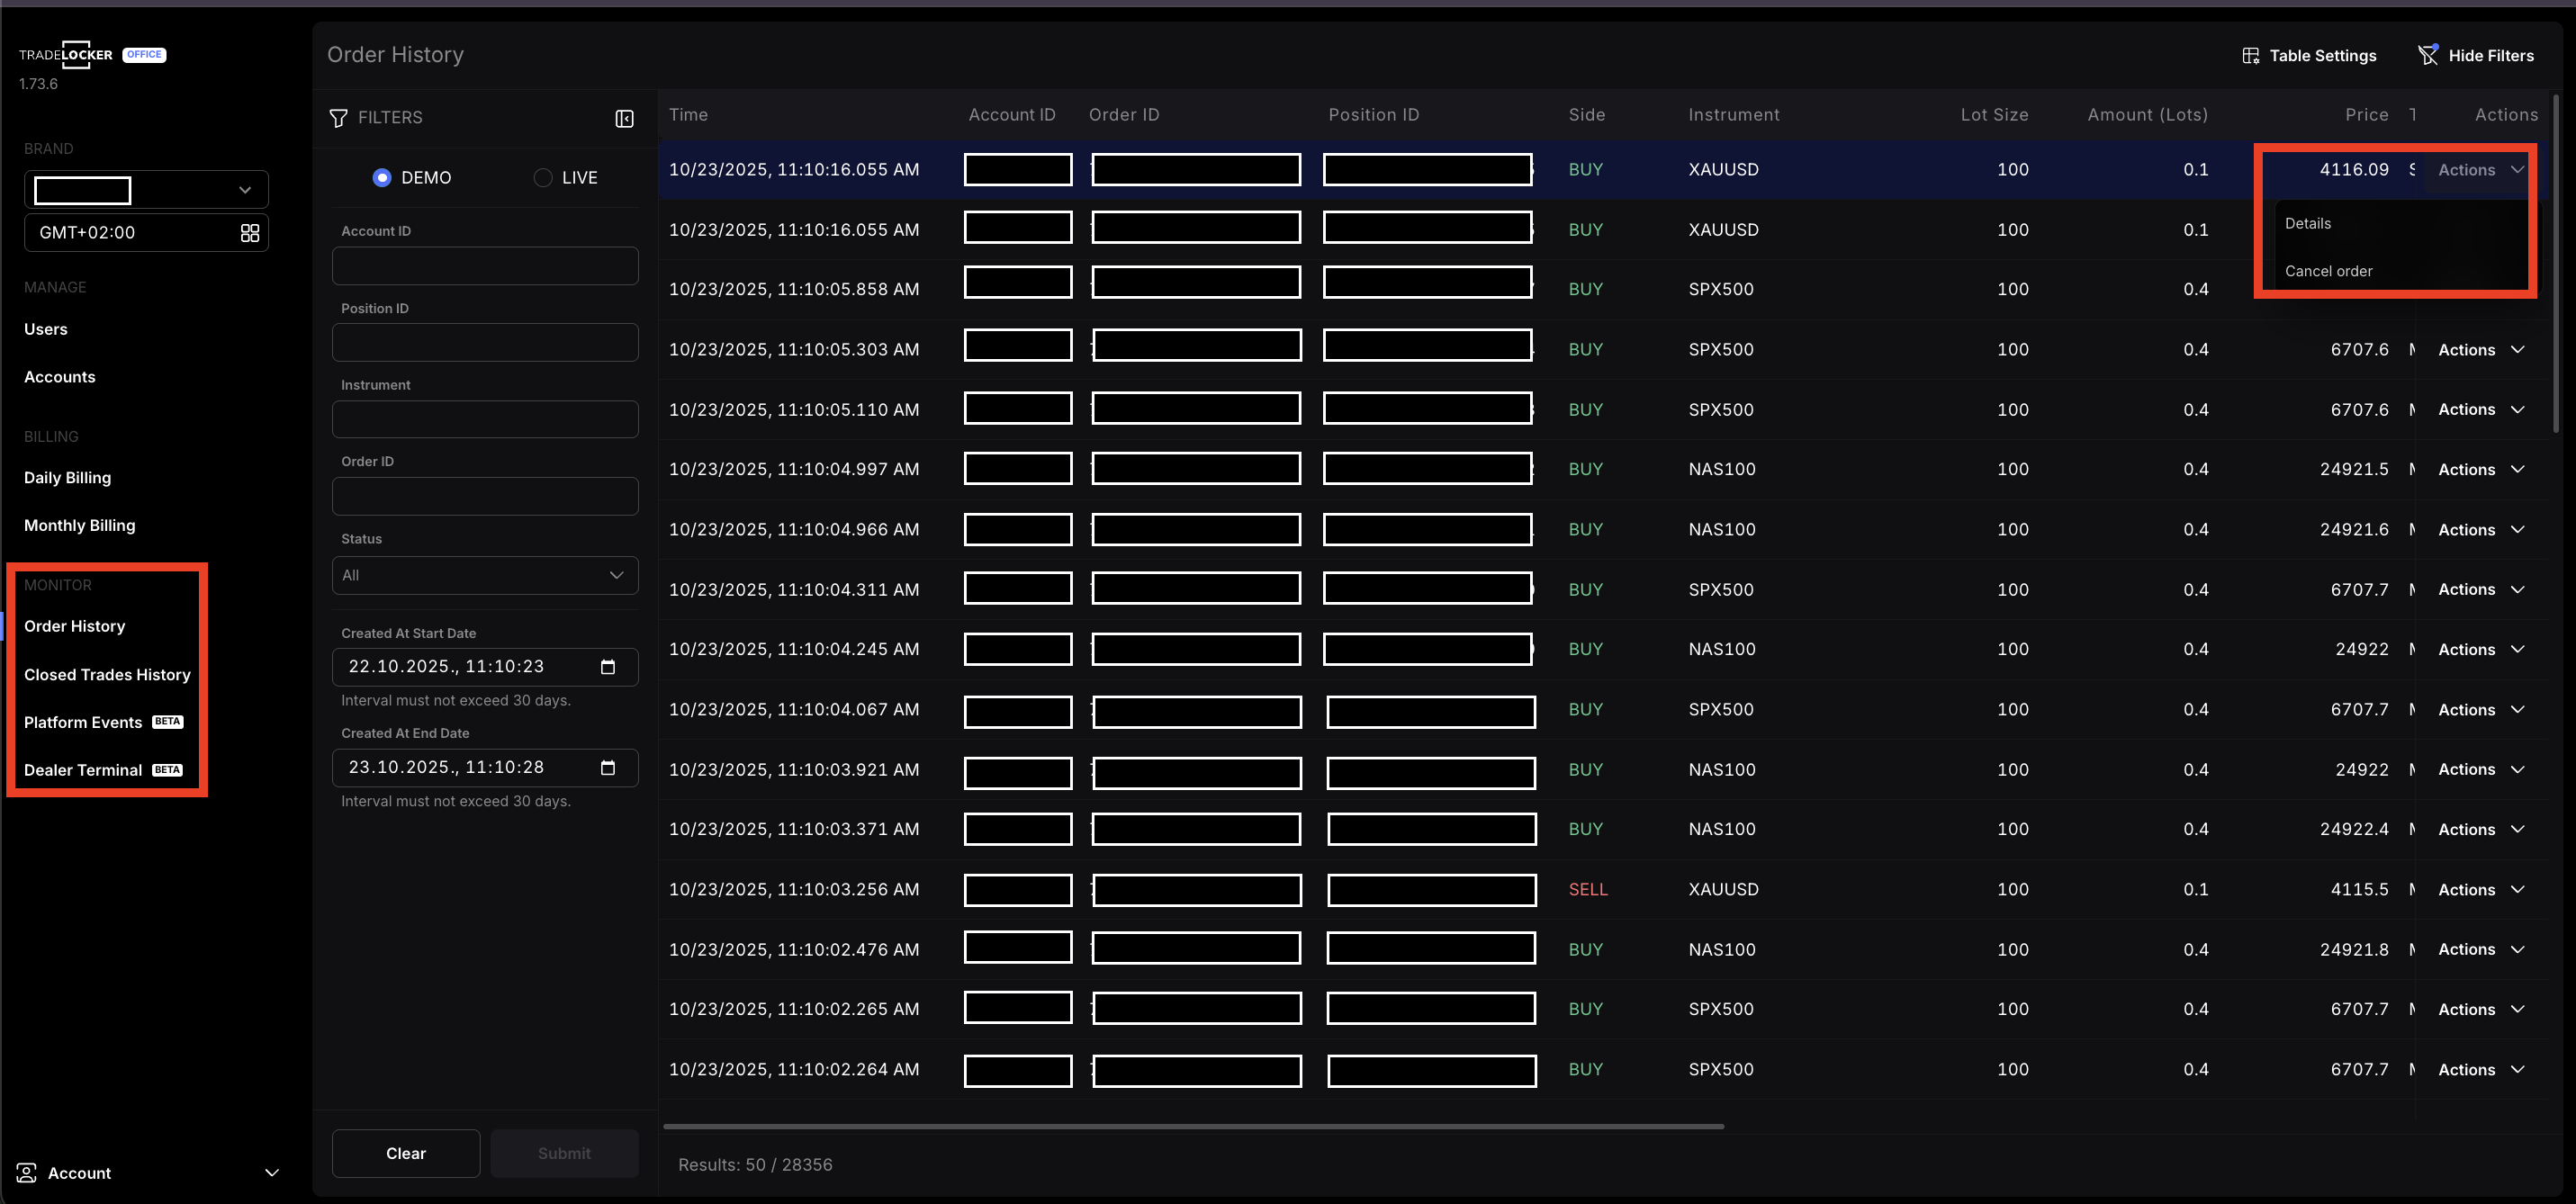Hide filters using the funnel icon top right
Viewport: 2576px width, 1204px height.
(2429, 55)
